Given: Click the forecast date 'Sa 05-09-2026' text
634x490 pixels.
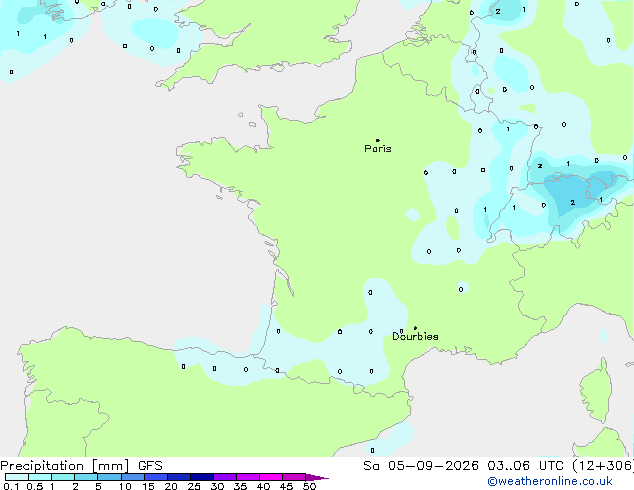Looking at the screenshot, I should click(421, 466).
